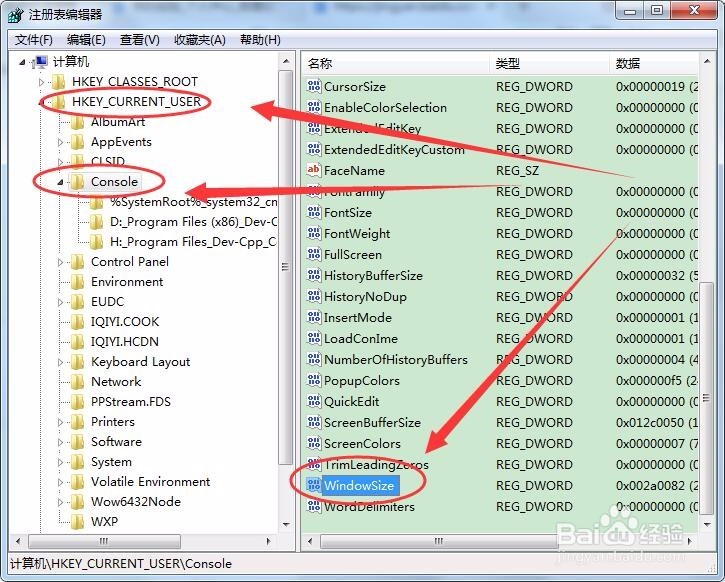This screenshot has height=582, width=725.
Task: Select the WordDelimiters value
Action: [x=369, y=507]
